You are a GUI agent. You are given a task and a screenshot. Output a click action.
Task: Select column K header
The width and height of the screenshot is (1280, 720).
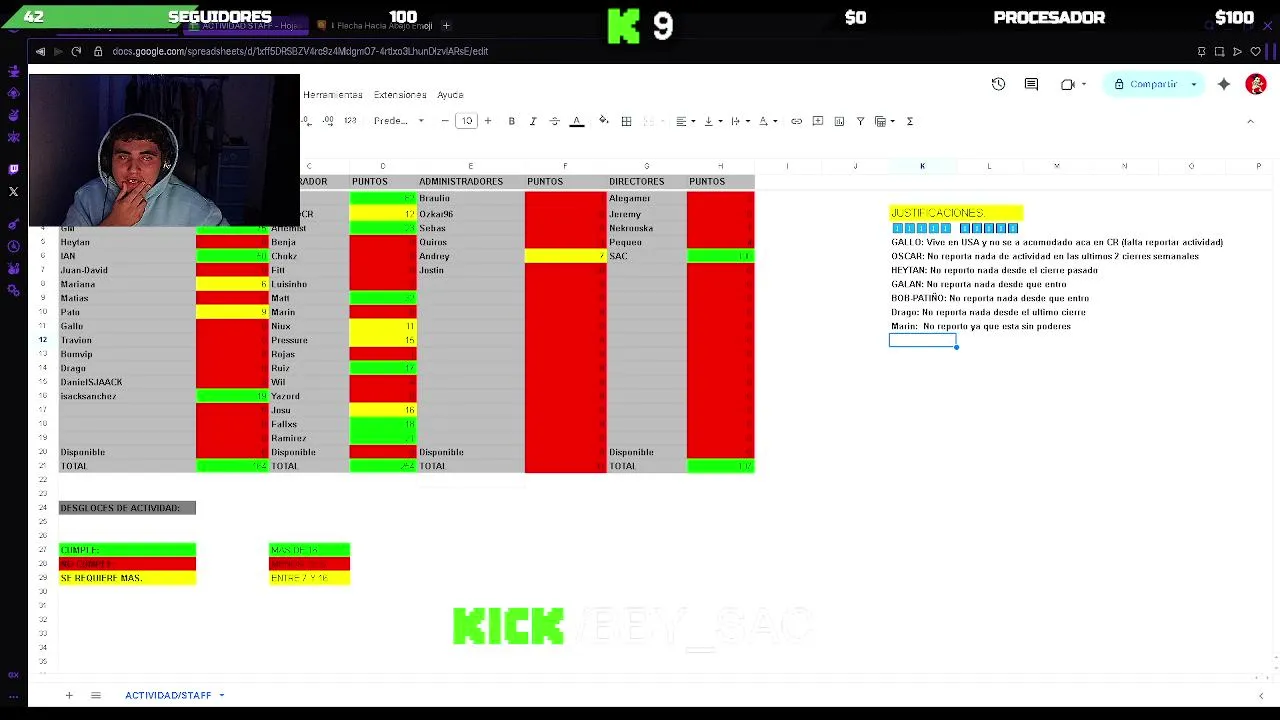pos(922,166)
